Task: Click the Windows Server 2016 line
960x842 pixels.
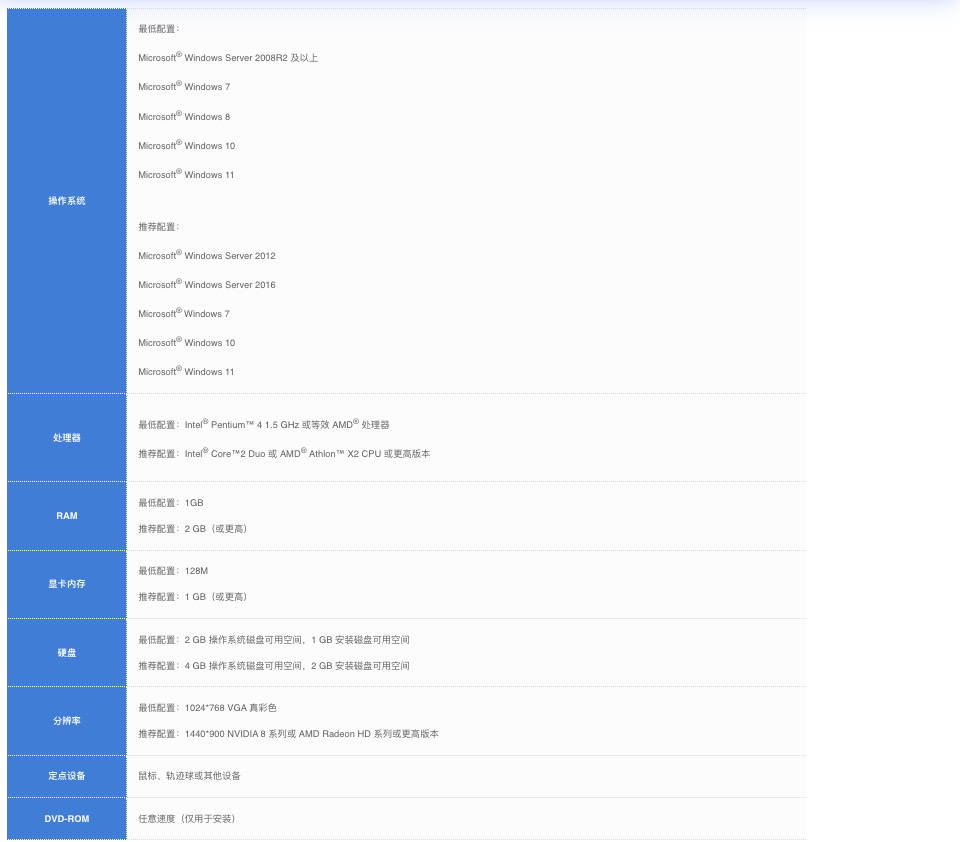Action: (207, 284)
